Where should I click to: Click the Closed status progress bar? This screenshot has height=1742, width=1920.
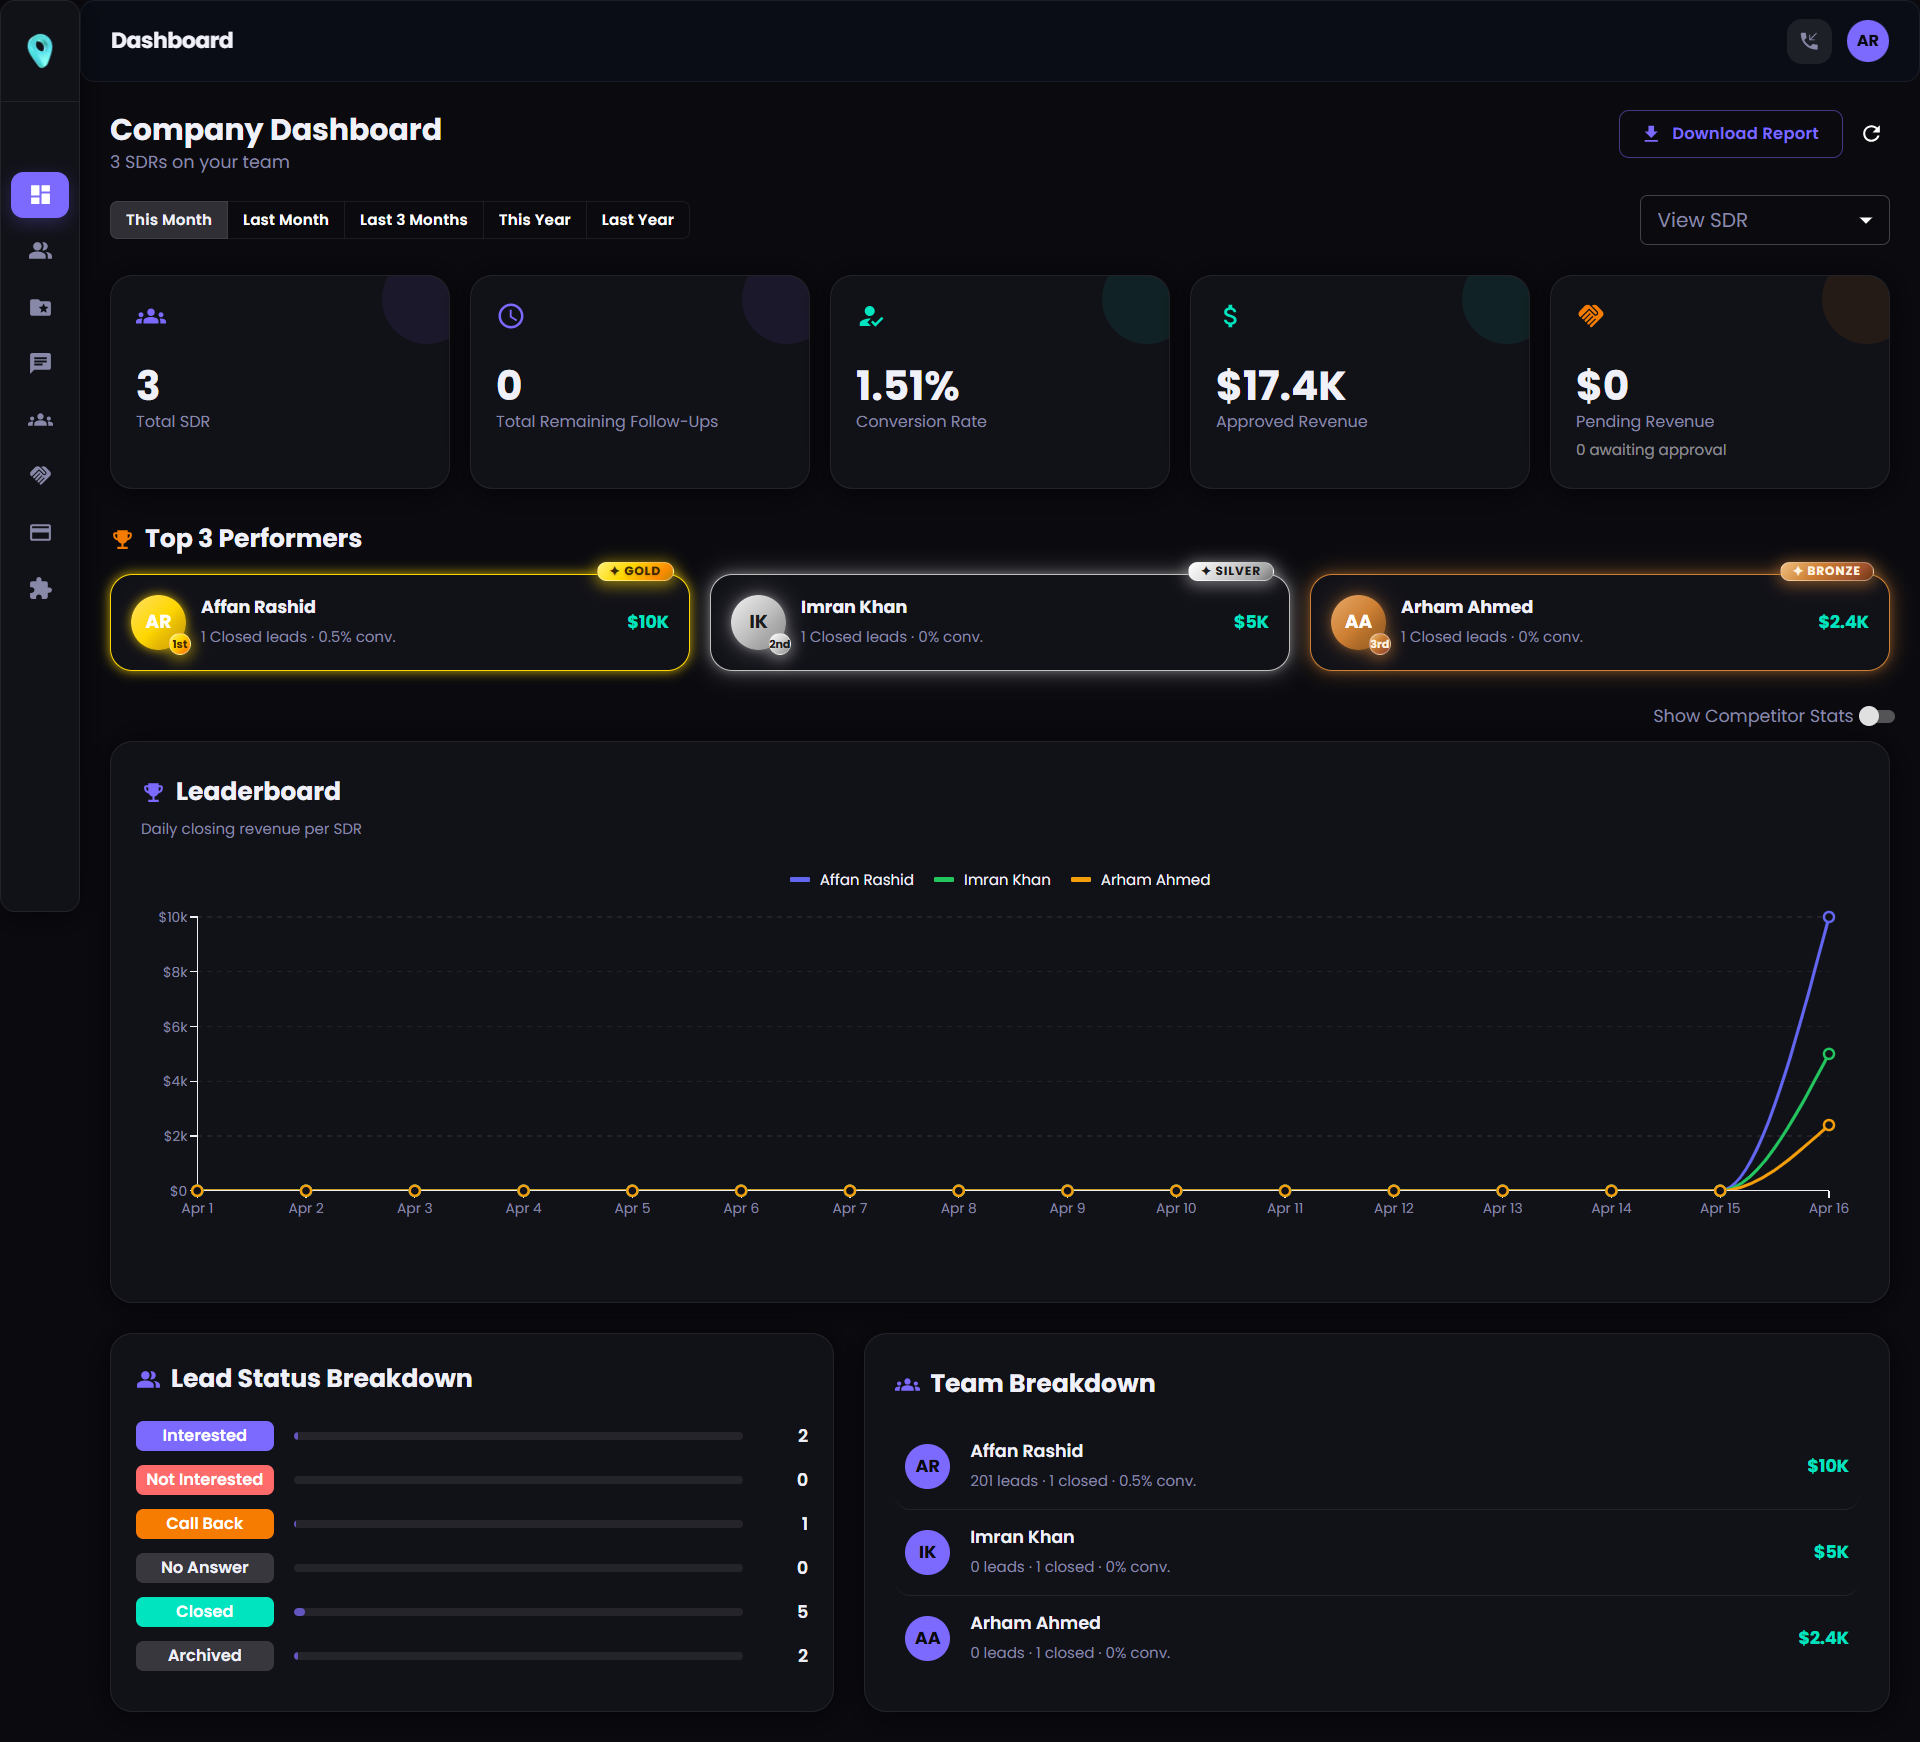[518, 1612]
